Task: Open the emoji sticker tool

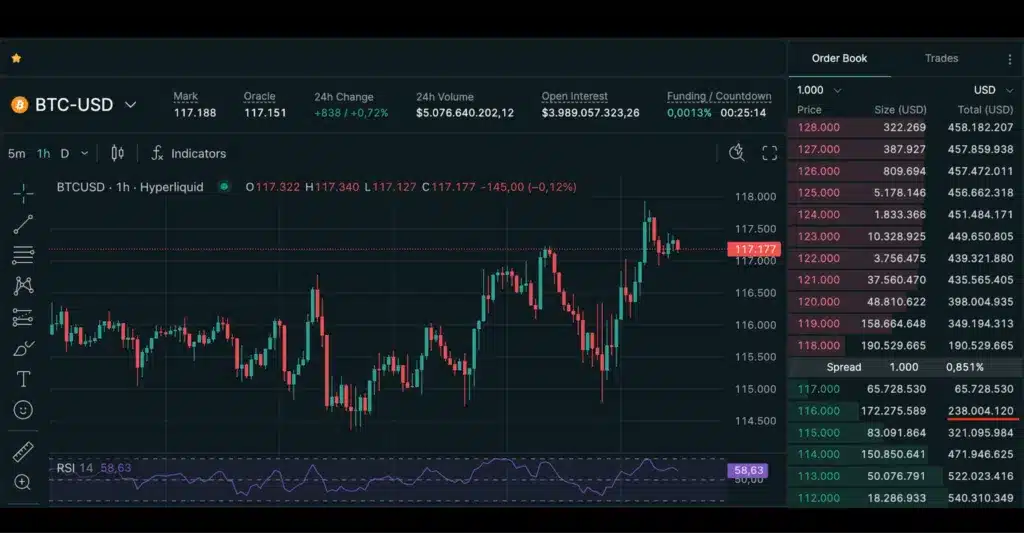Action: (23, 410)
